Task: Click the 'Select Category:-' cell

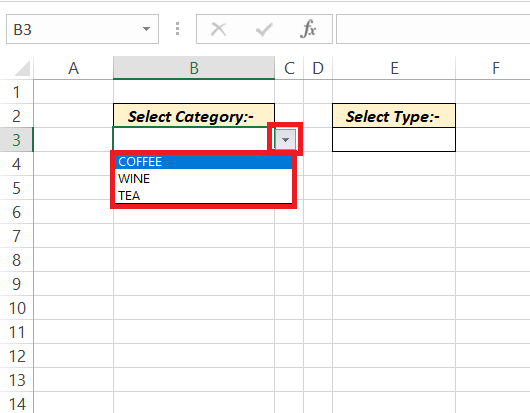Action: coord(194,116)
